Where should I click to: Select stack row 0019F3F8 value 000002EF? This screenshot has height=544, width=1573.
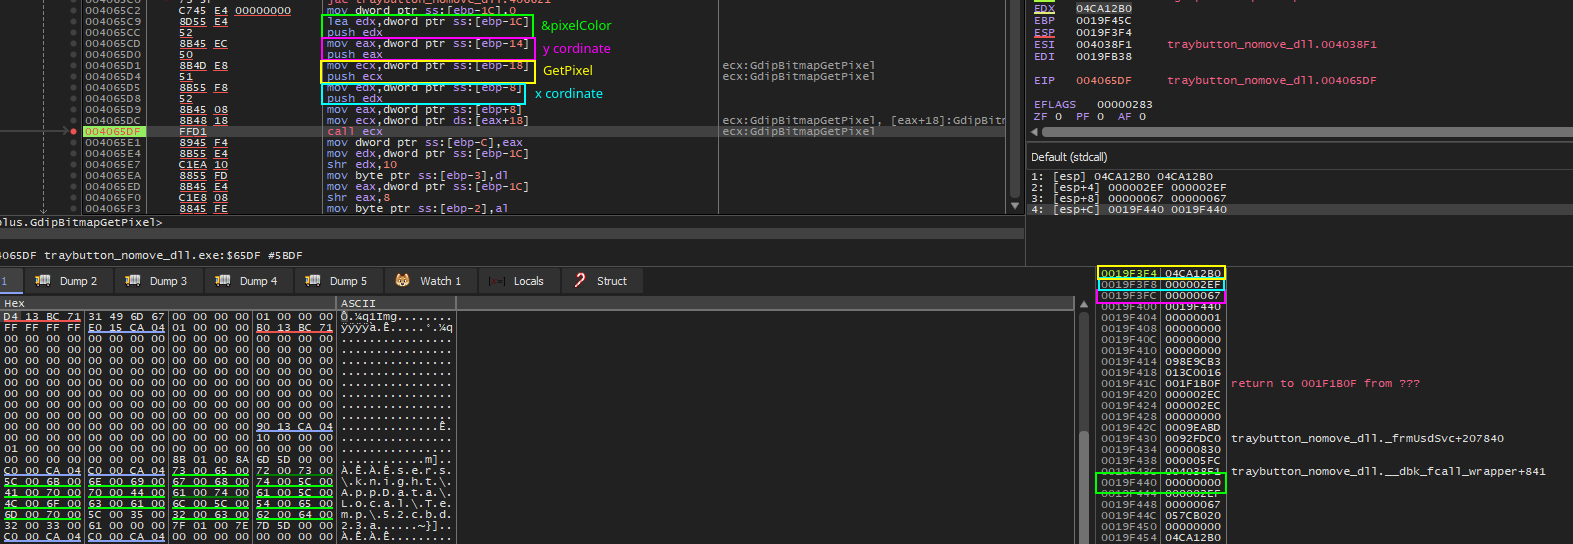point(1193,284)
